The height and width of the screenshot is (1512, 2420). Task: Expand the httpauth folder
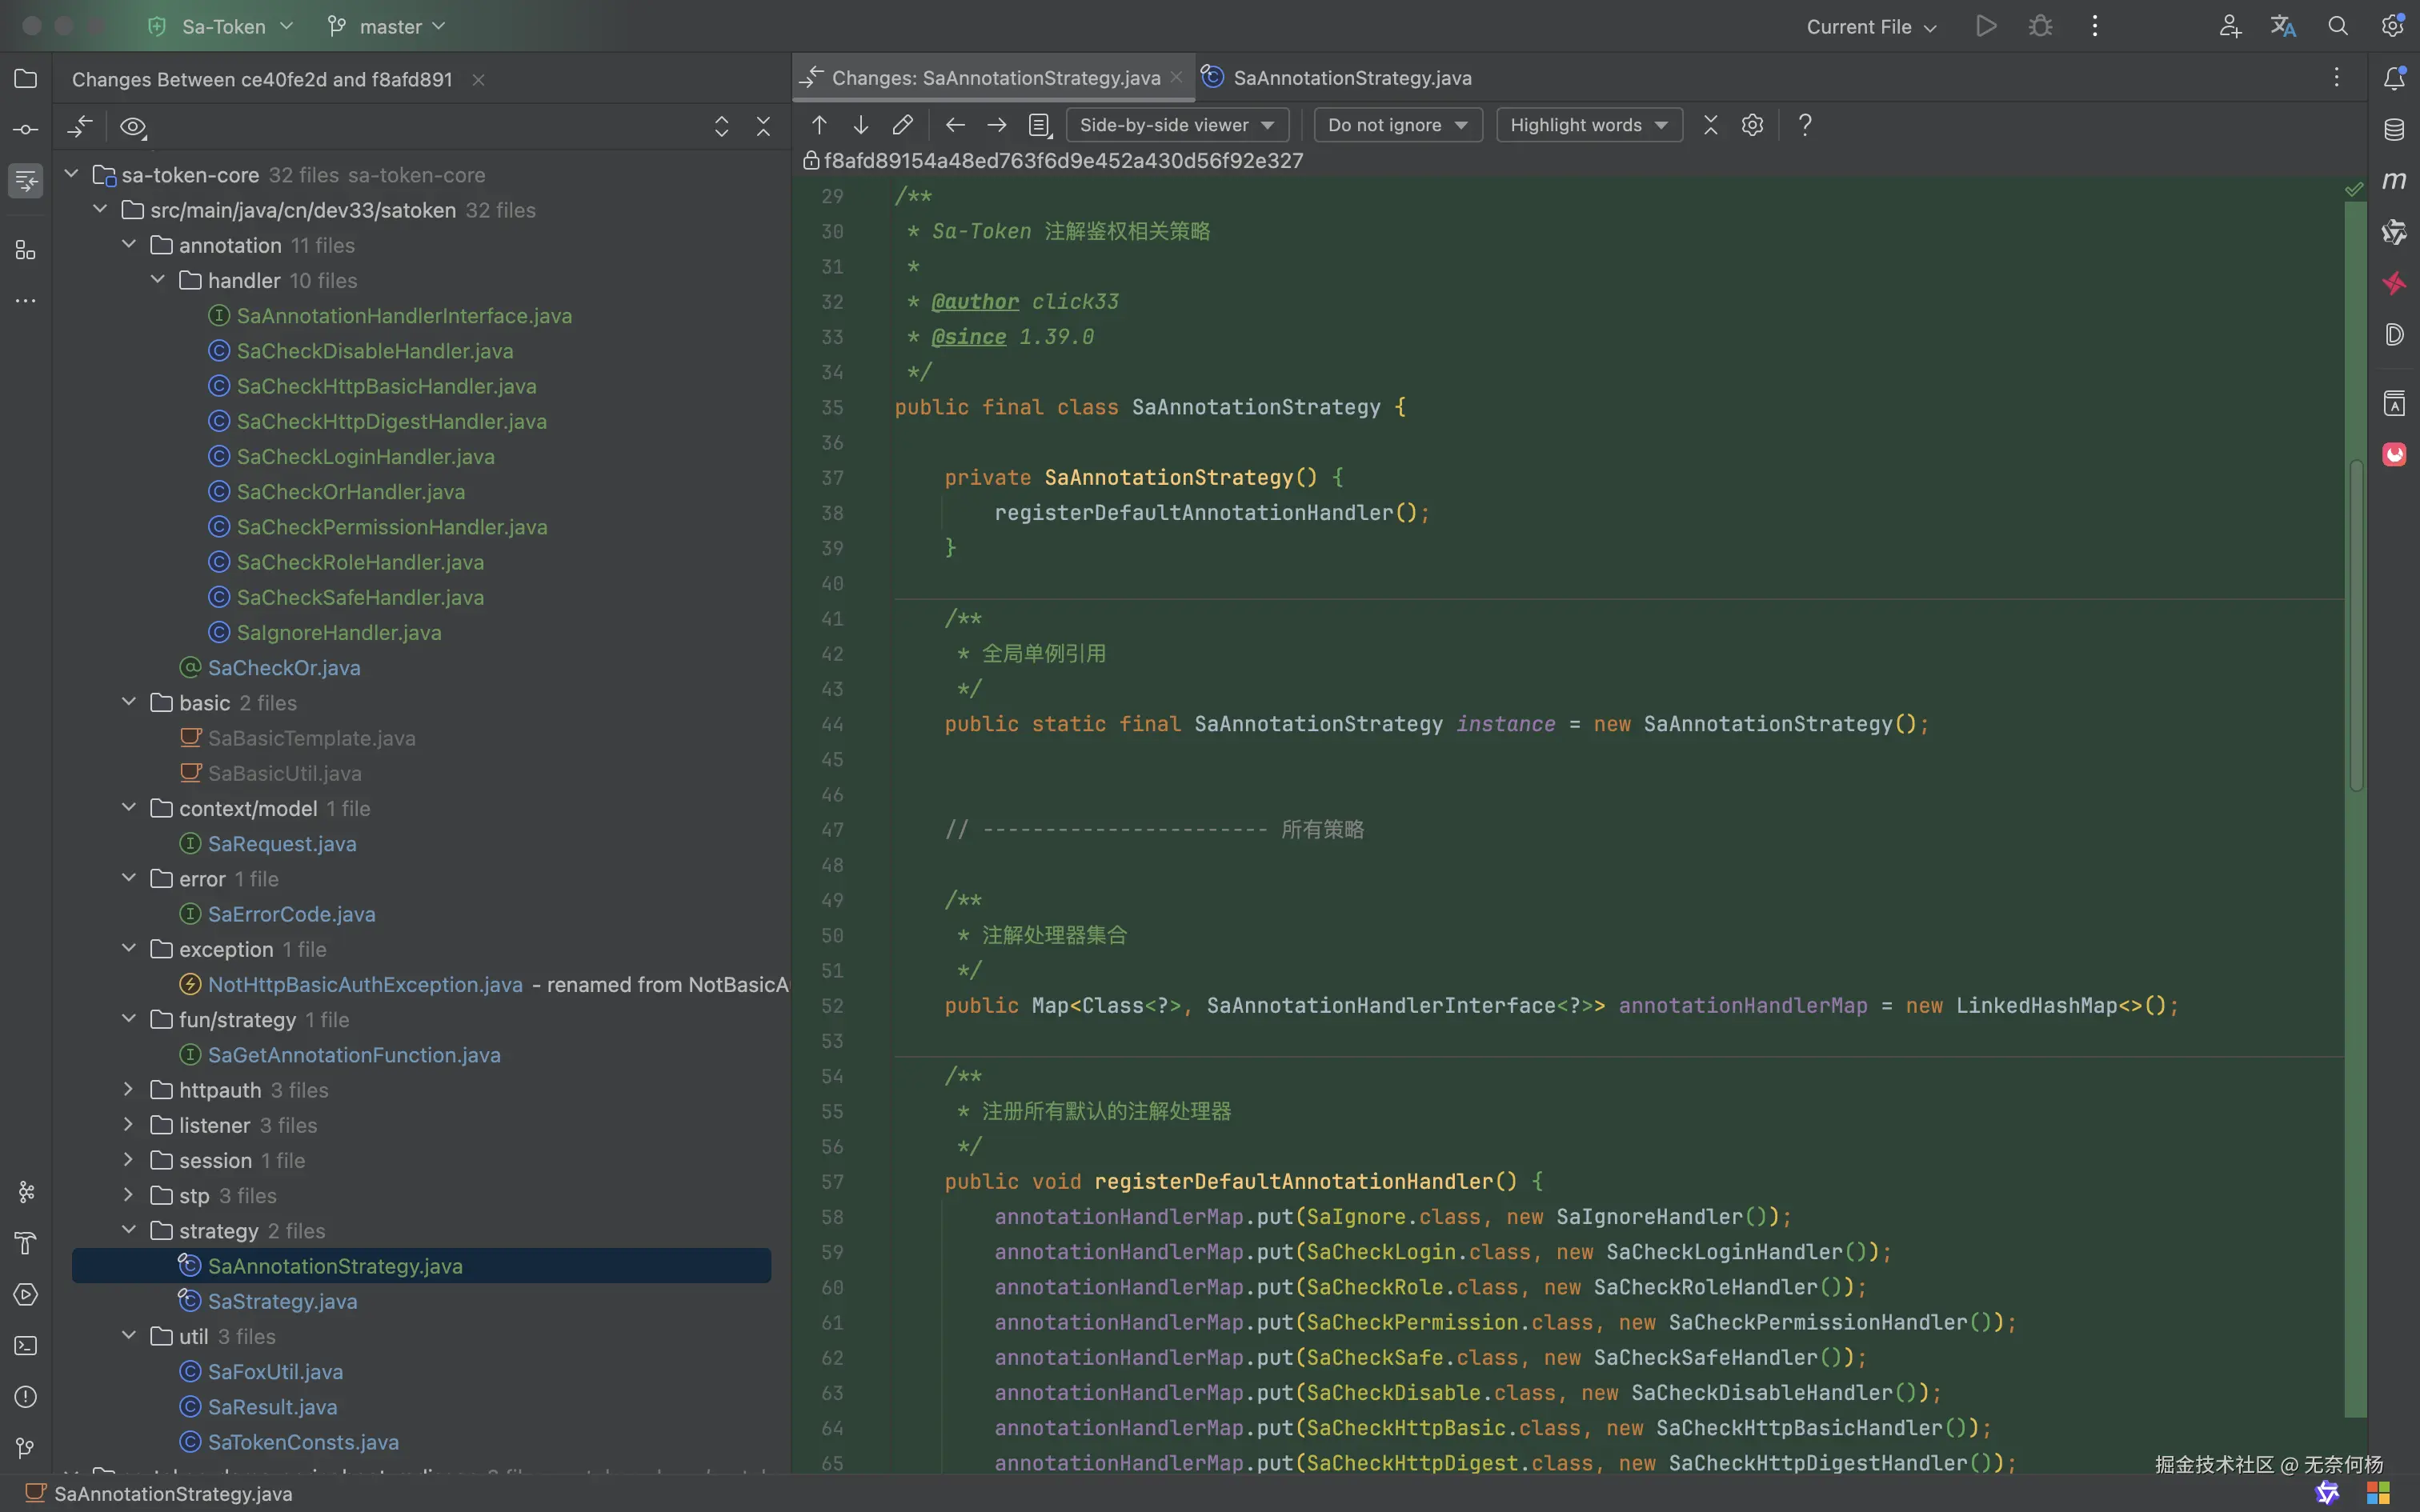[x=128, y=1090]
